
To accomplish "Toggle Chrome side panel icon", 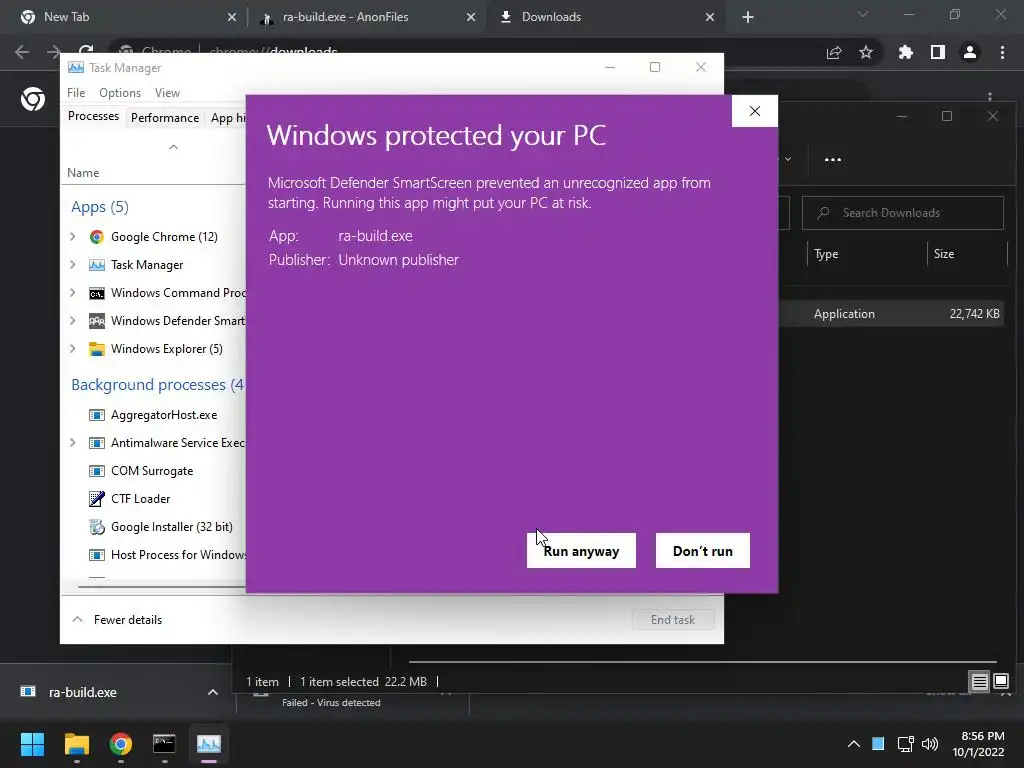I will 938,52.
